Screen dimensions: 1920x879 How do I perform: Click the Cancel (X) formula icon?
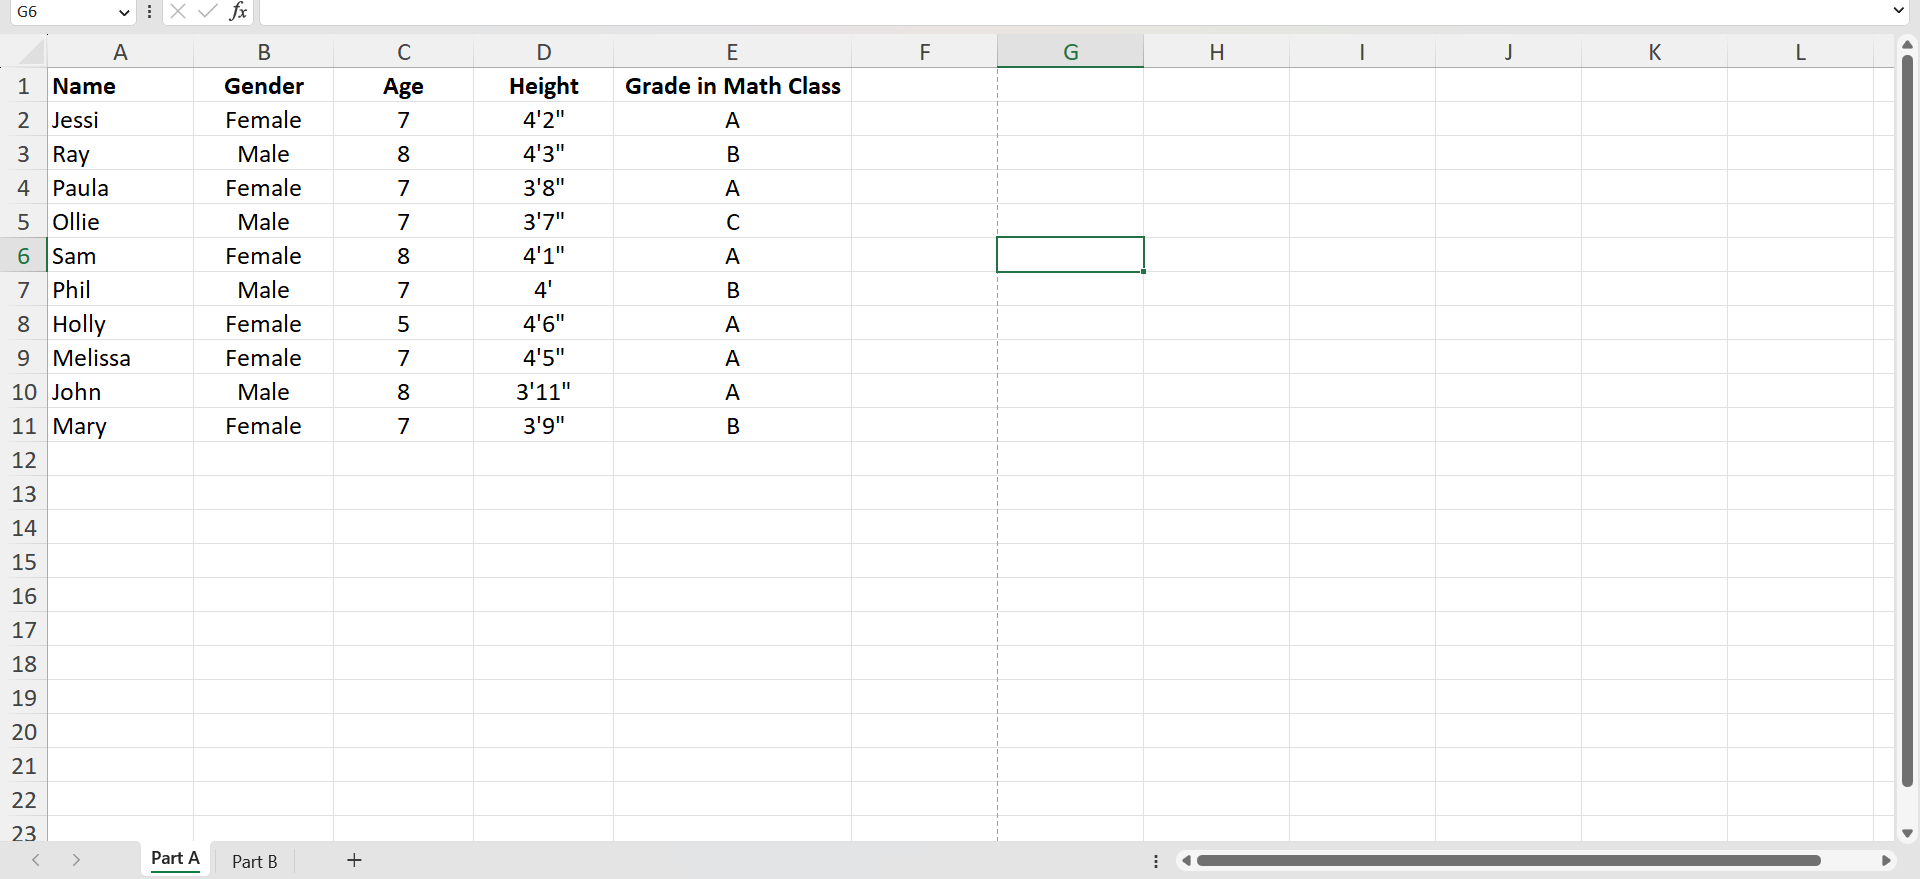coord(178,12)
